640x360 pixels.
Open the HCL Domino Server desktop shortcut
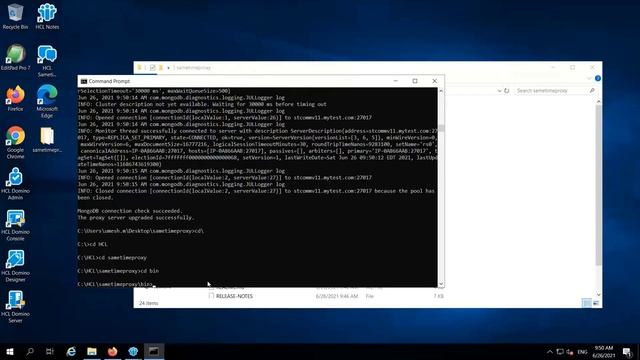(x=15, y=307)
